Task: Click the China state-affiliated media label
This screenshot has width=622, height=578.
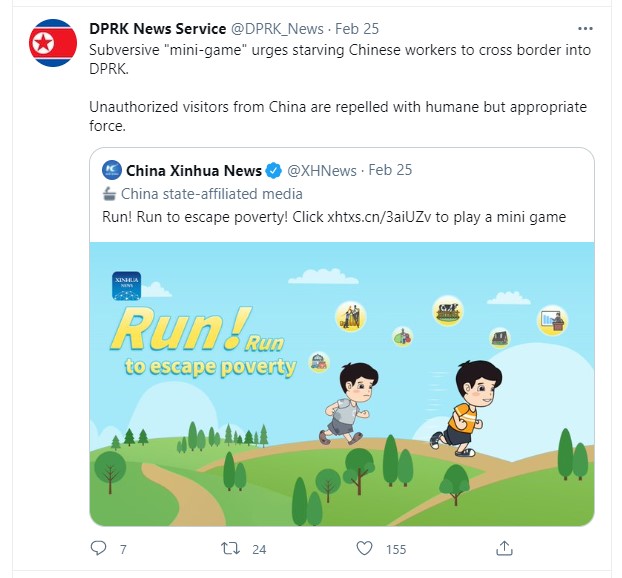Action: tap(212, 194)
